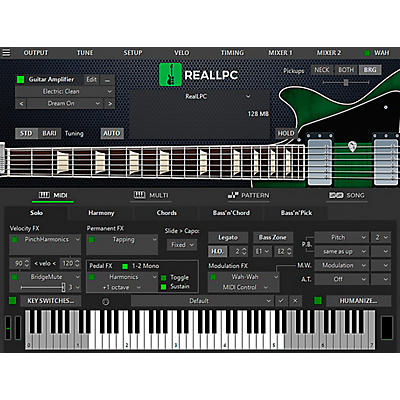Screen dimensions: 400x400
Task: Open the Electric: Clean amp dropdown
Action: point(65,91)
